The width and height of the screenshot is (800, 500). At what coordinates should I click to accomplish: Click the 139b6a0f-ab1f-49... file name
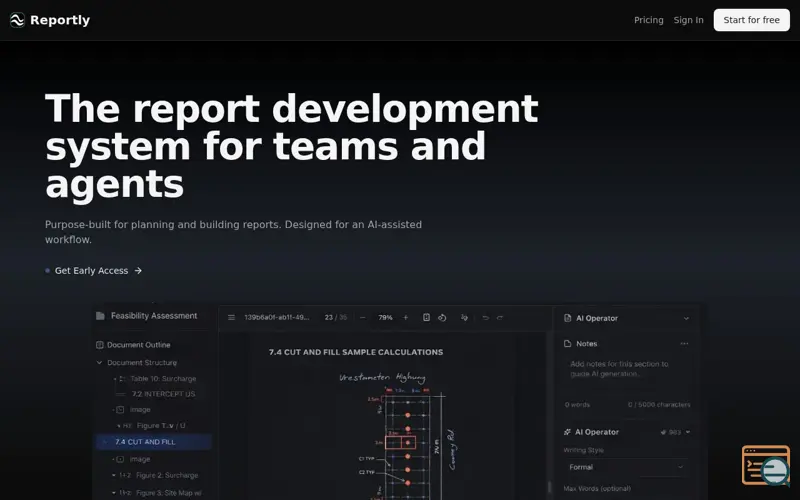point(277,317)
